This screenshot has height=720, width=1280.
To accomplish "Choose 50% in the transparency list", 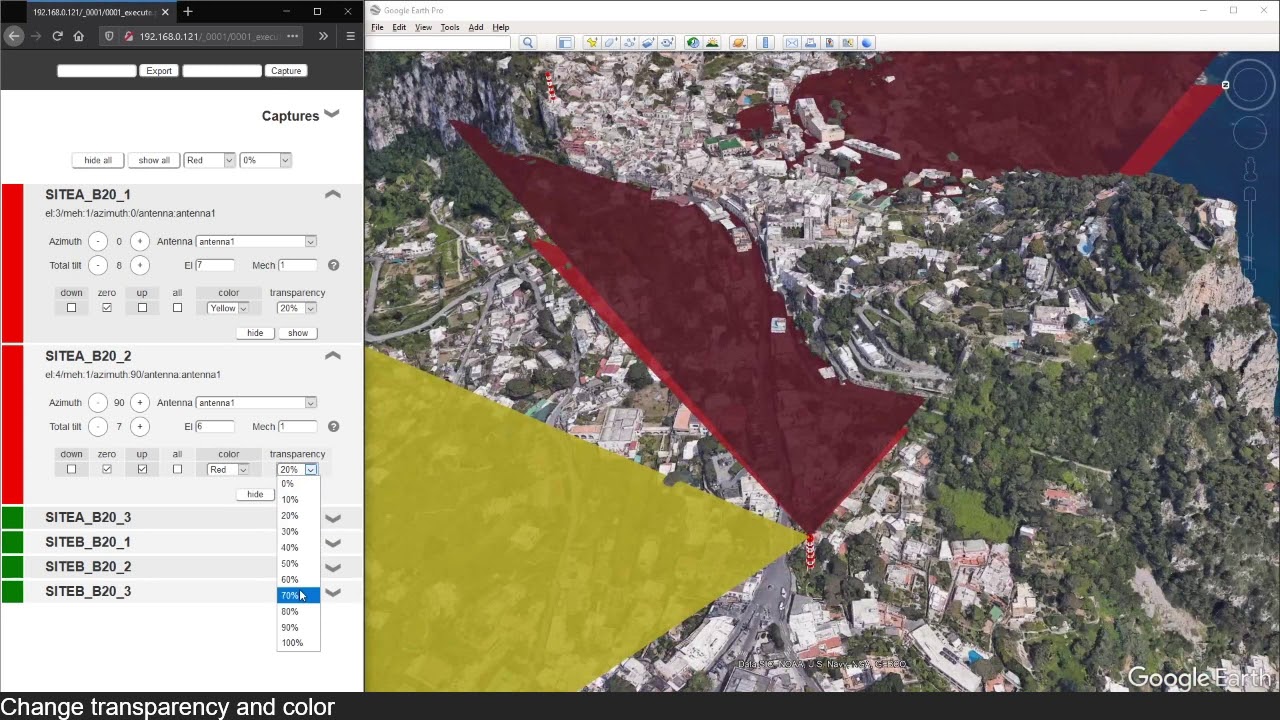I will [x=298, y=563].
